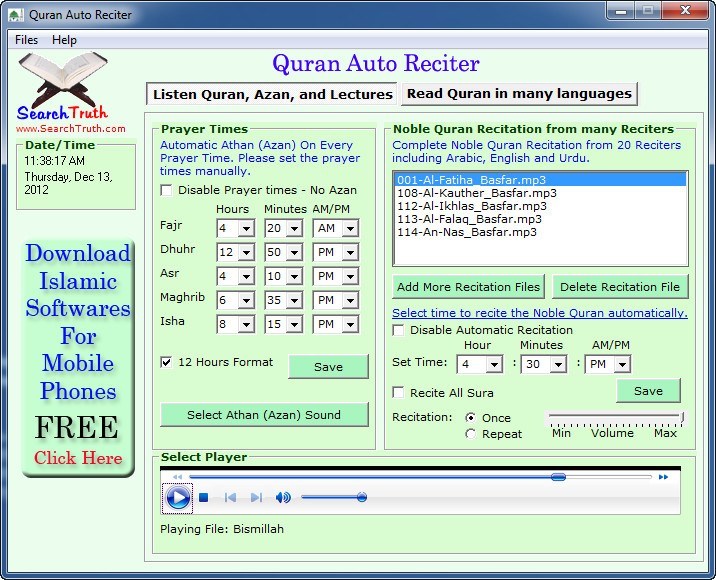Open the Set Time minutes dropdown
This screenshot has width=716, height=580.
tap(558, 364)
